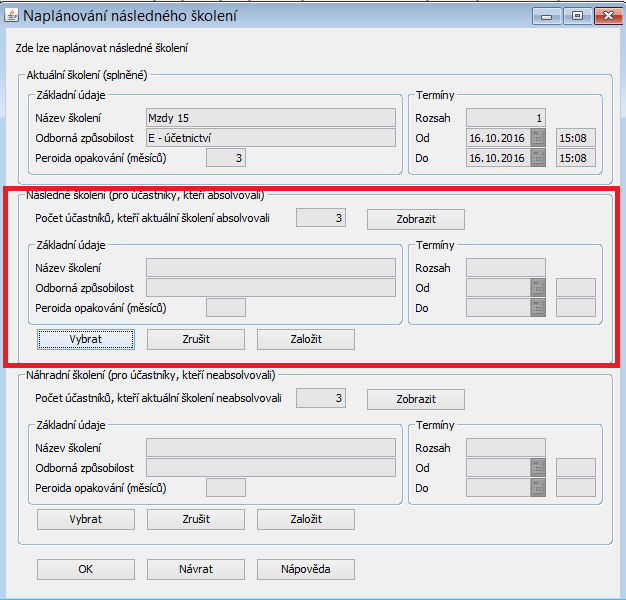This screenshot has width=626, height=600.
Task: Click Do calendar icon in Následné školení
Action: pyautogui.click(x=538, y=308)
